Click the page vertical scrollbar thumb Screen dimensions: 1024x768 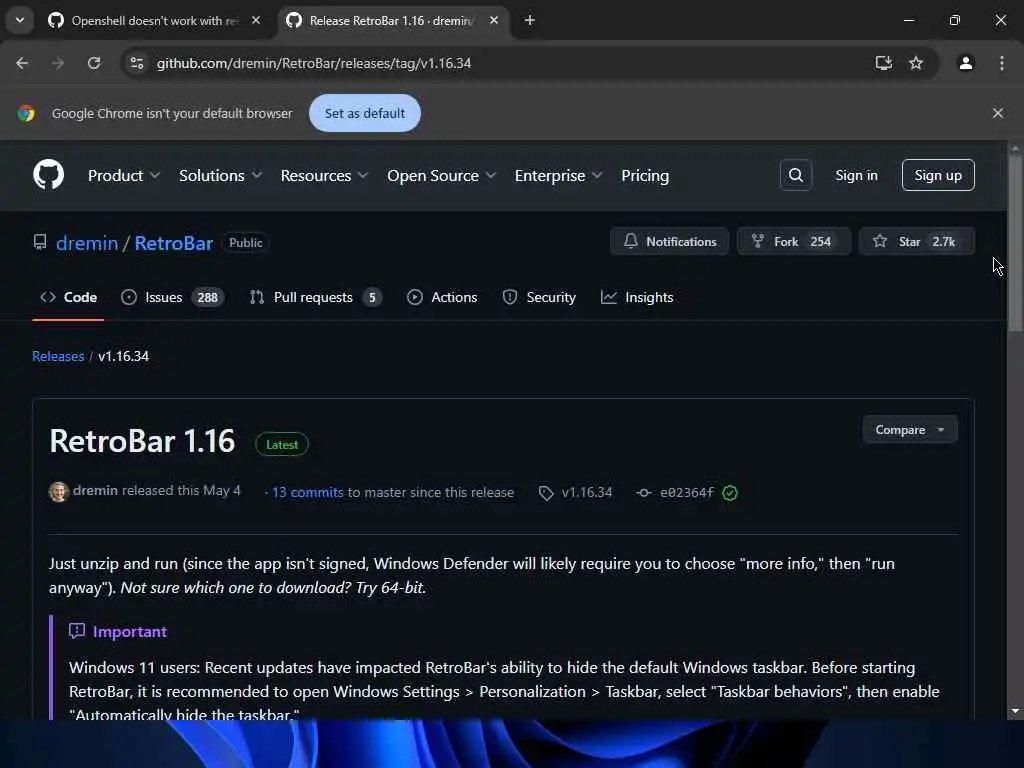coord(1014,243)
